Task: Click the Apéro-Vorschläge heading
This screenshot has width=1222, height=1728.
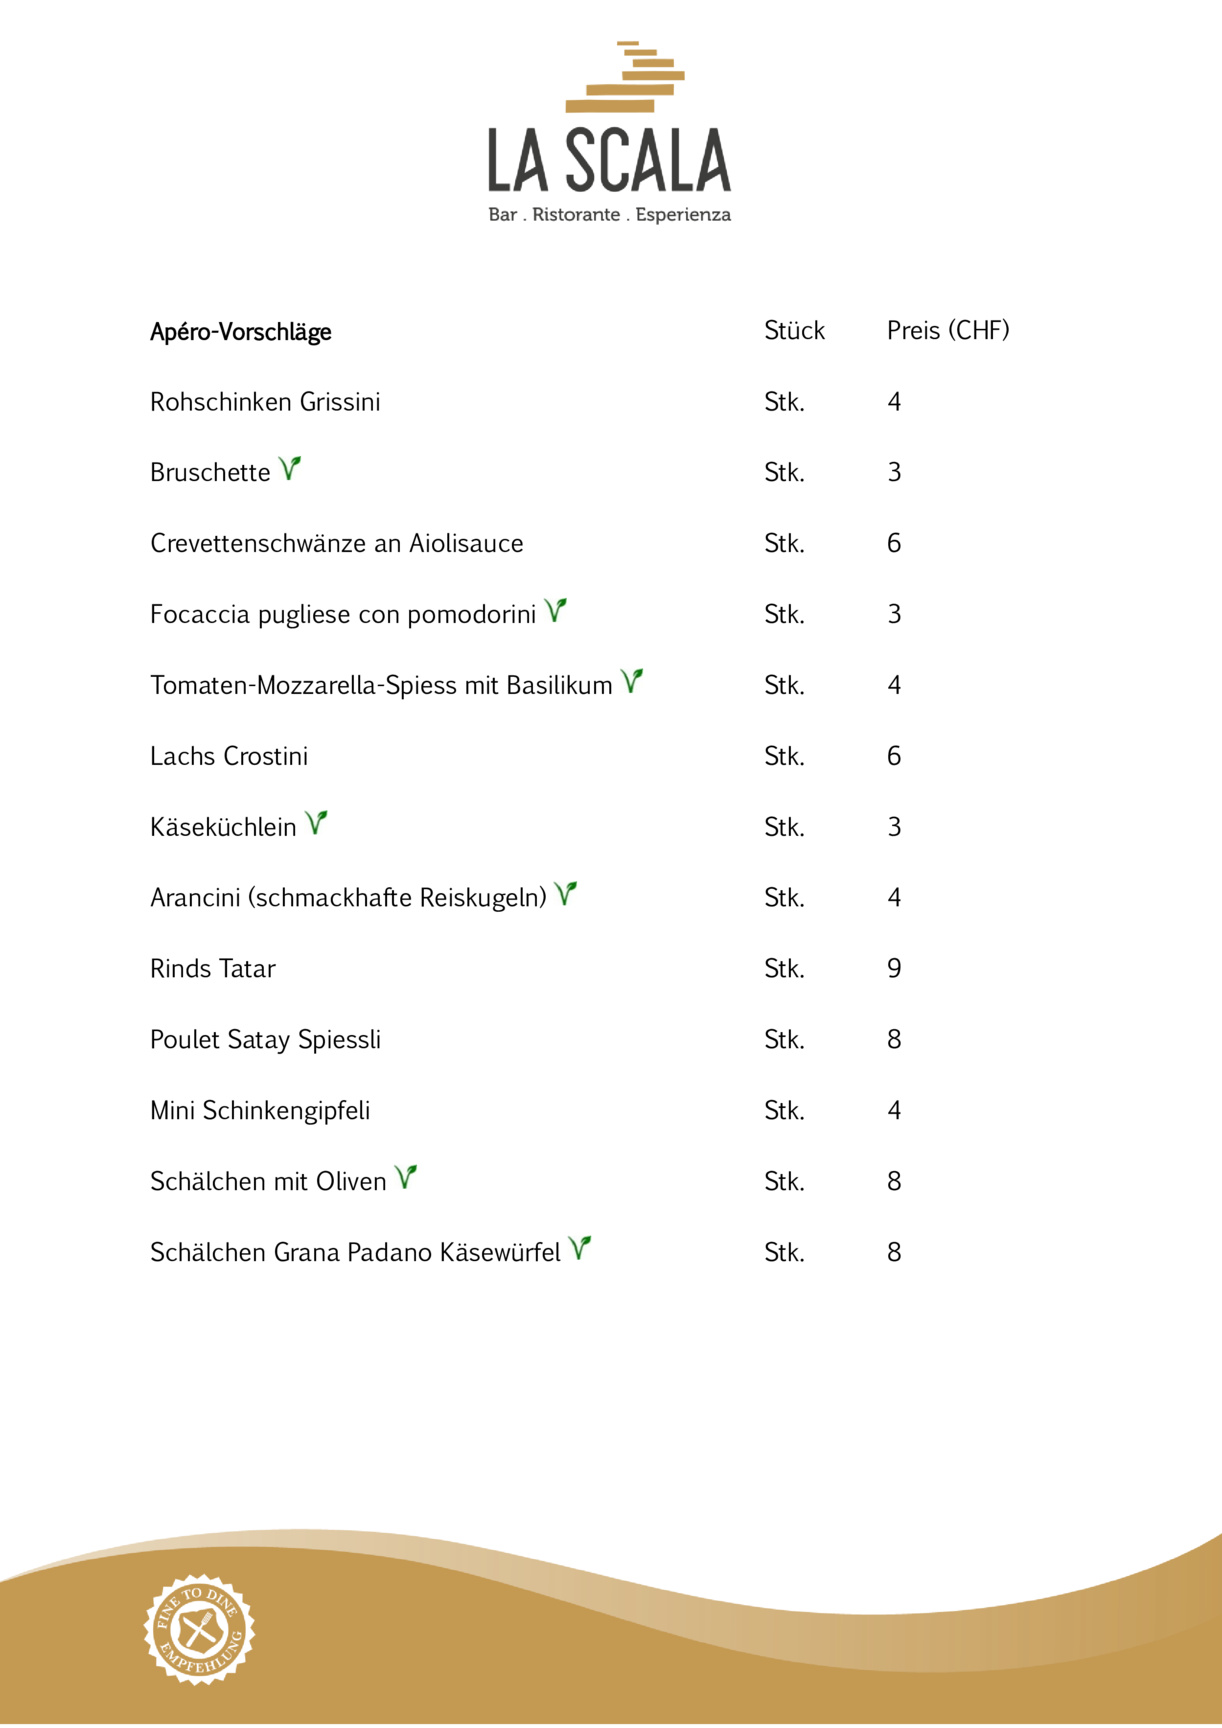Action: [x=241, y=332]
